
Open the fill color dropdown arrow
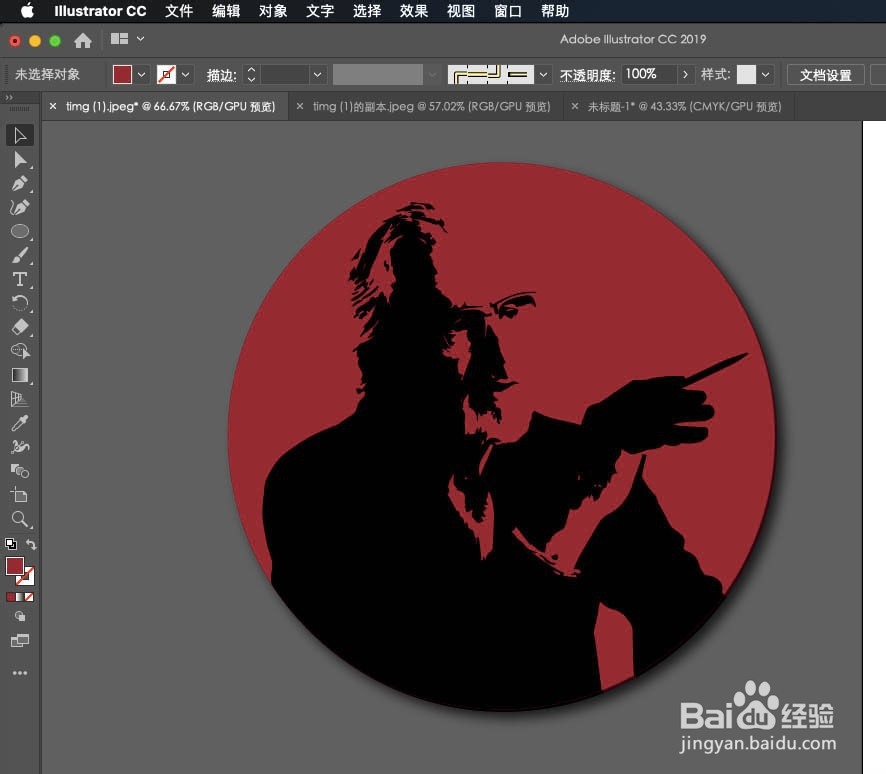[x=142, y=75]
